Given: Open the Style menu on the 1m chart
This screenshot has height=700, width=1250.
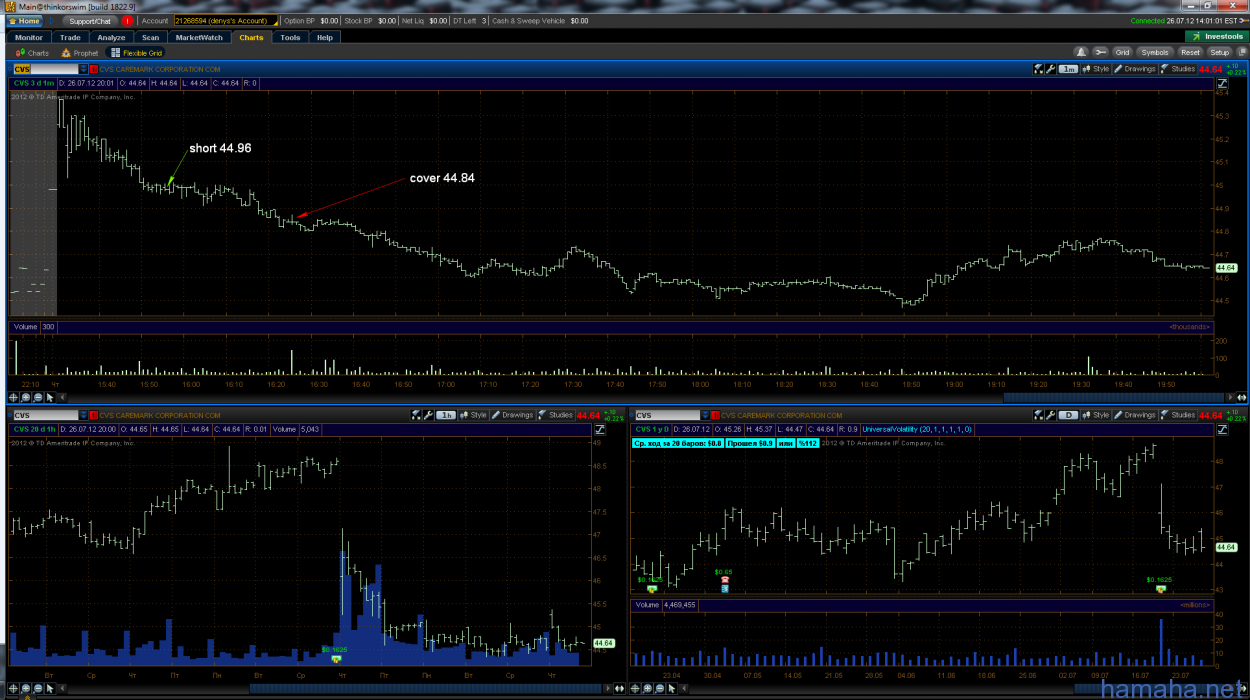Looking at the screenshot, I should [1096, 69].
